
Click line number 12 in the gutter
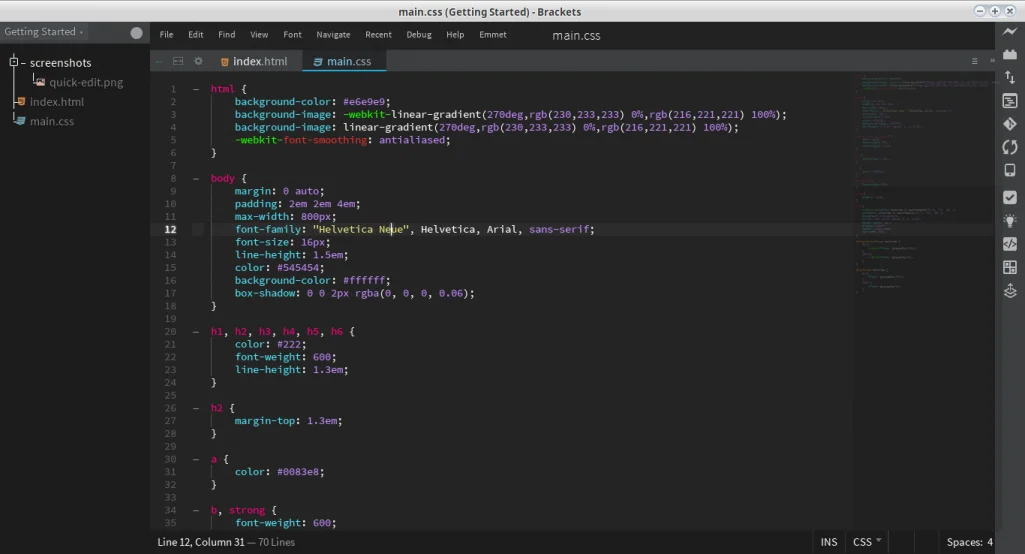tap(171, 230)
